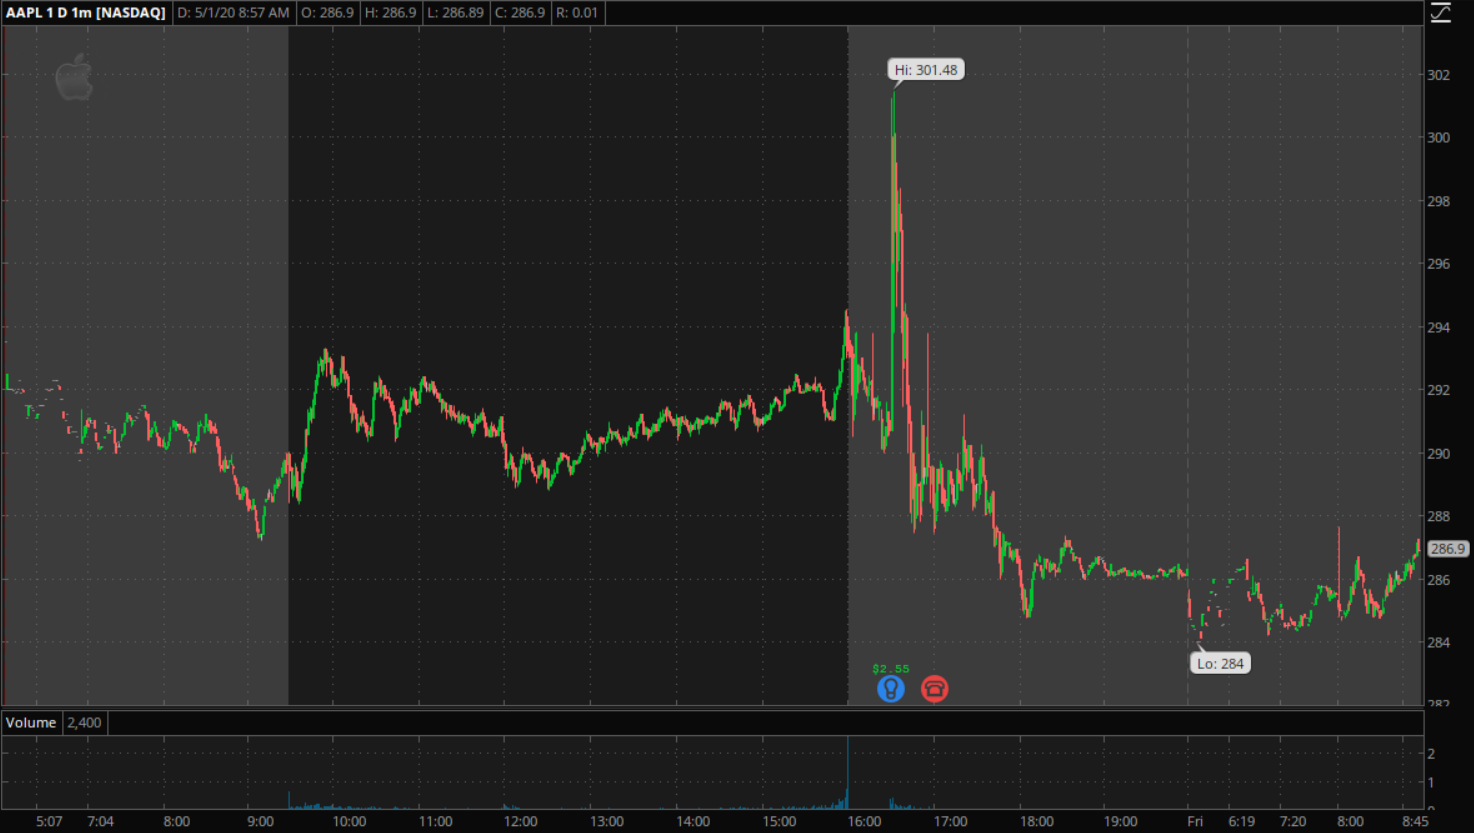
Task: Click the 294 price axis label
Action: (x=1438, y=327)
